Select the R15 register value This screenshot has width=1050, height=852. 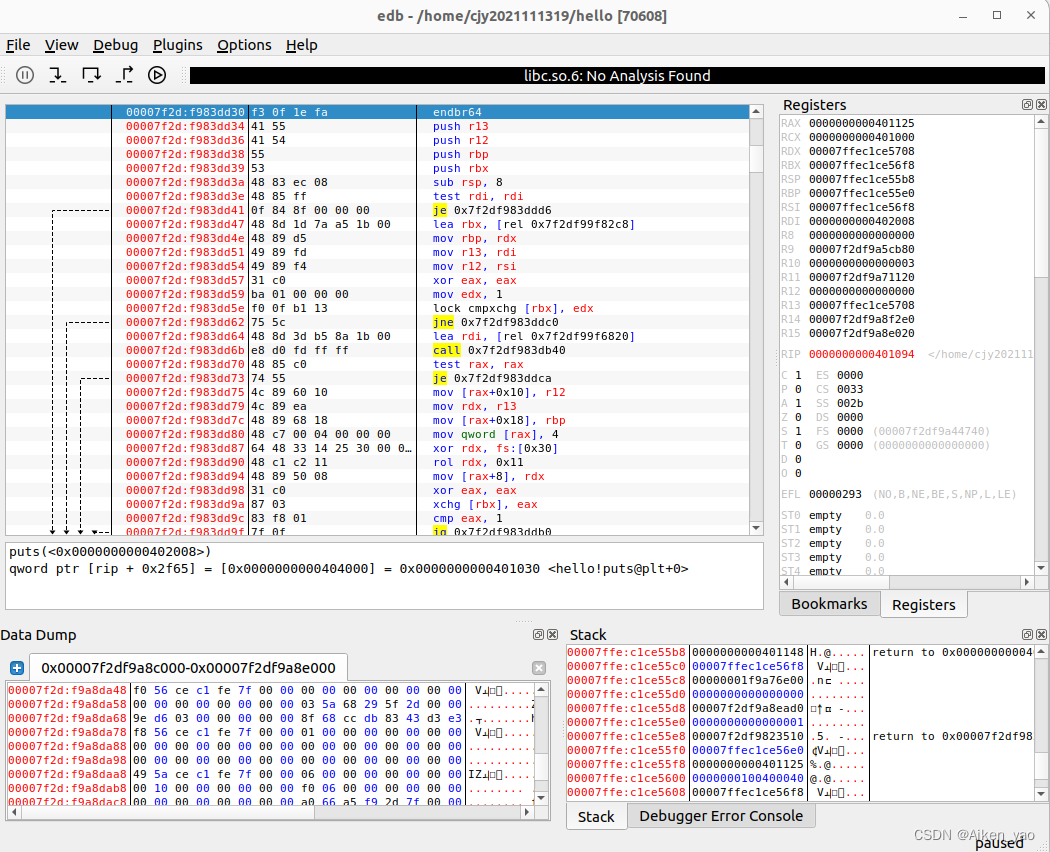tap(861, 334)
